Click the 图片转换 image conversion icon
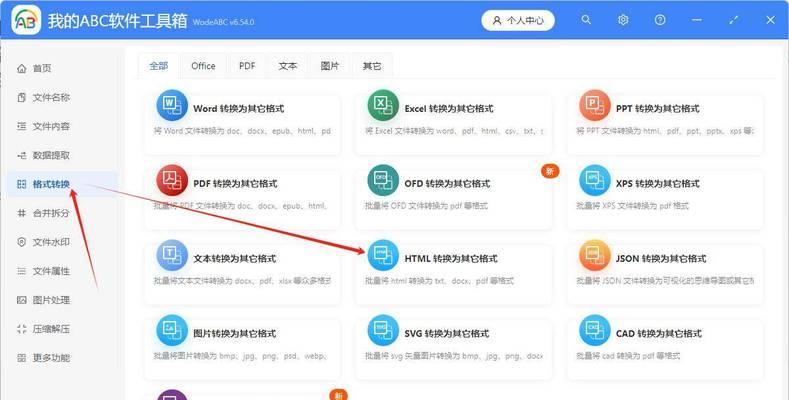 (172, 330)
